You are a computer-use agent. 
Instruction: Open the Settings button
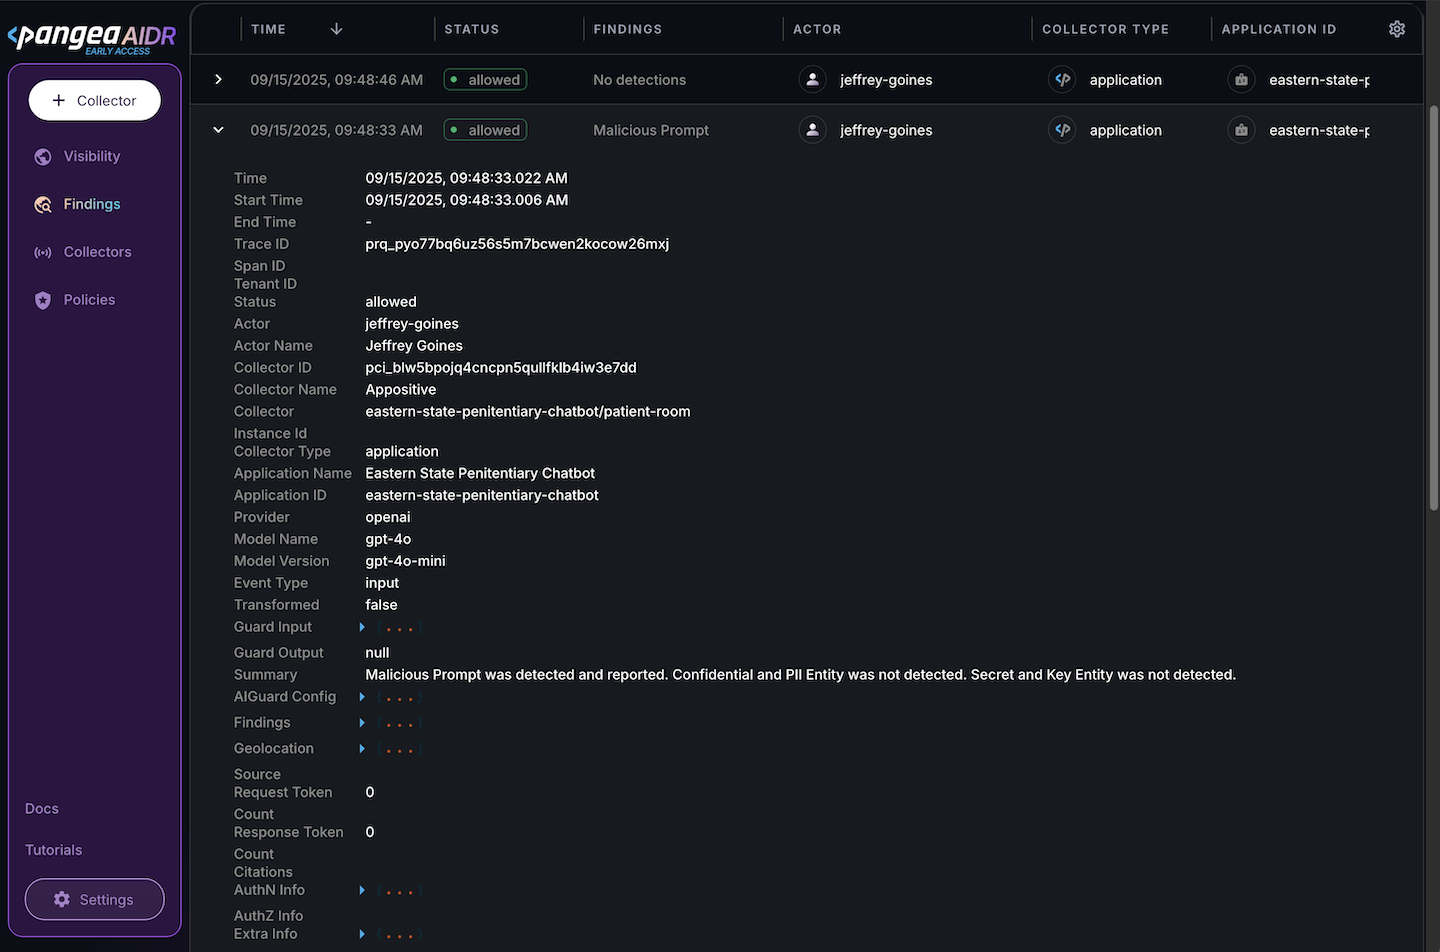[95, 899]
